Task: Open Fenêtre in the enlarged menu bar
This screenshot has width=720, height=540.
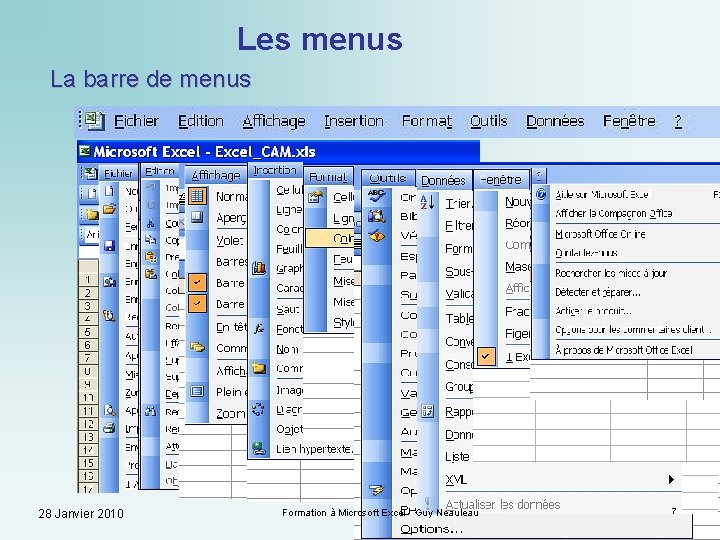Action: (629, 121)
